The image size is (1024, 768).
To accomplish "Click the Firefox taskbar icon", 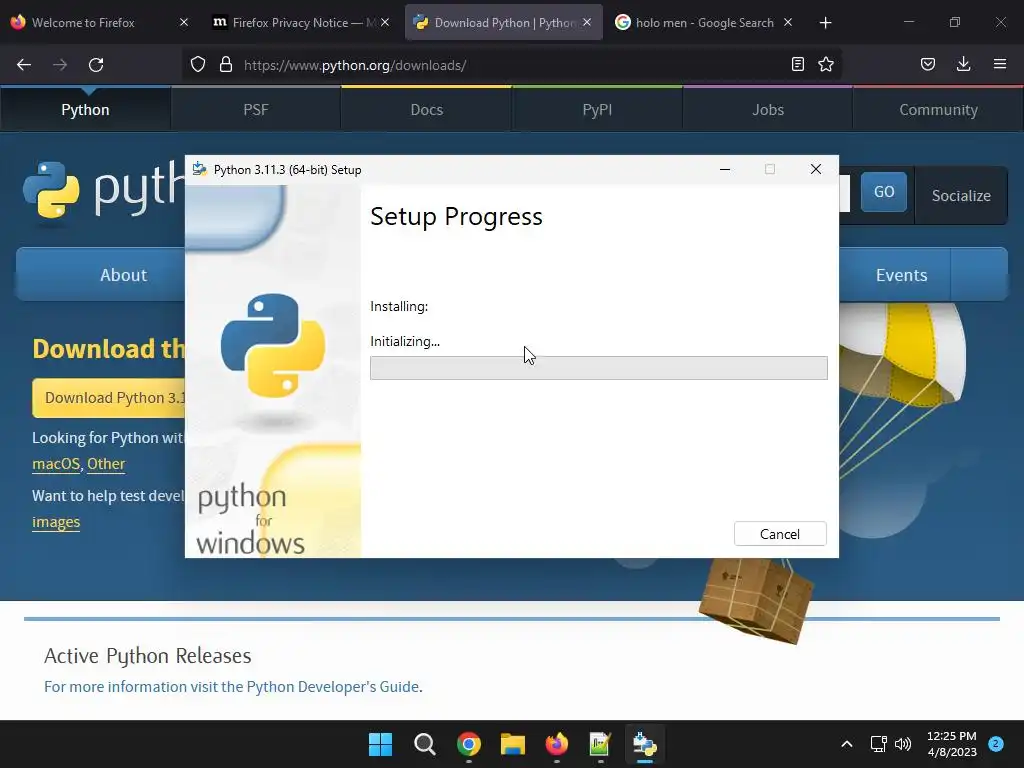I will click(556, 744).
